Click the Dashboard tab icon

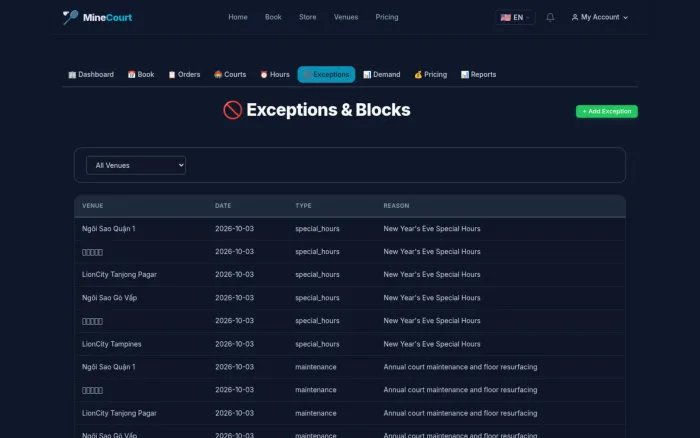click(72, 75)
